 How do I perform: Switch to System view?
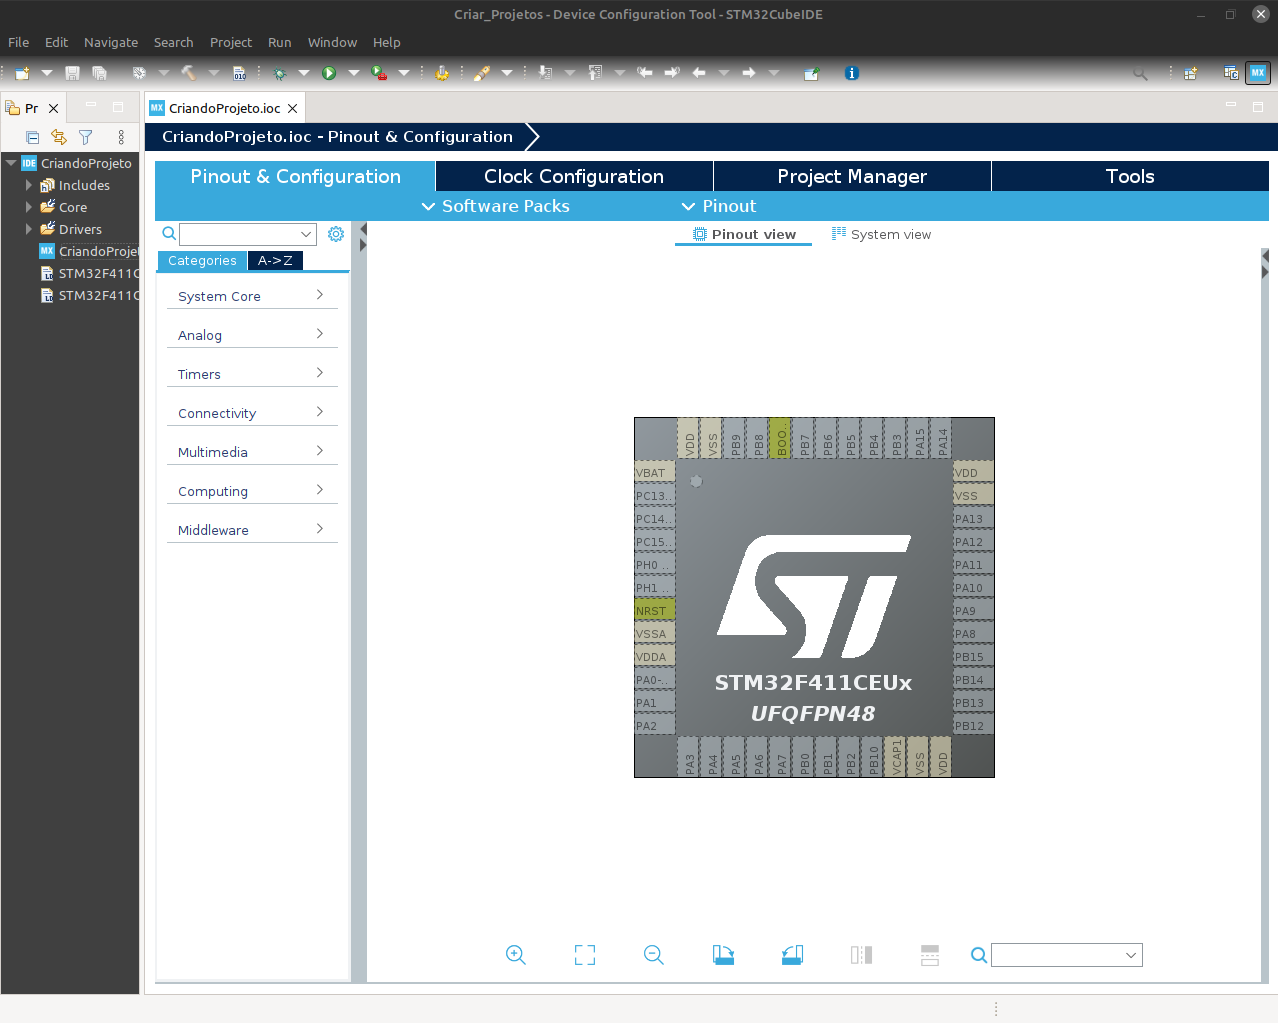[881, 234]
